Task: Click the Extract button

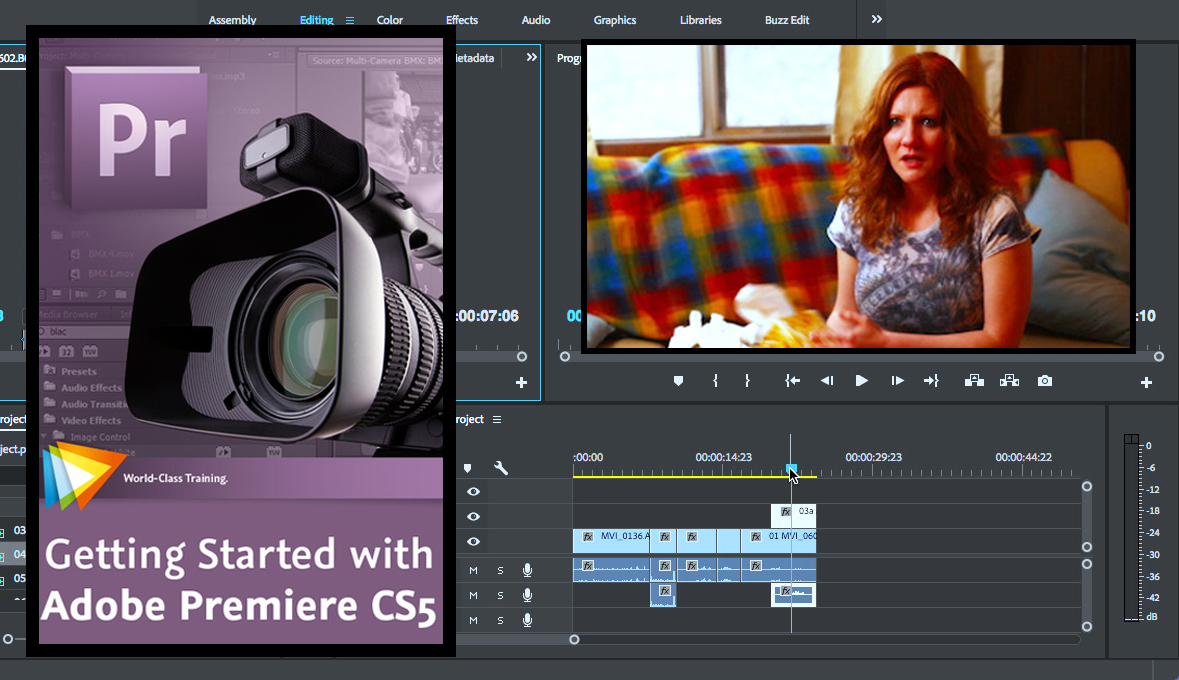Action: pos(1009,381)
